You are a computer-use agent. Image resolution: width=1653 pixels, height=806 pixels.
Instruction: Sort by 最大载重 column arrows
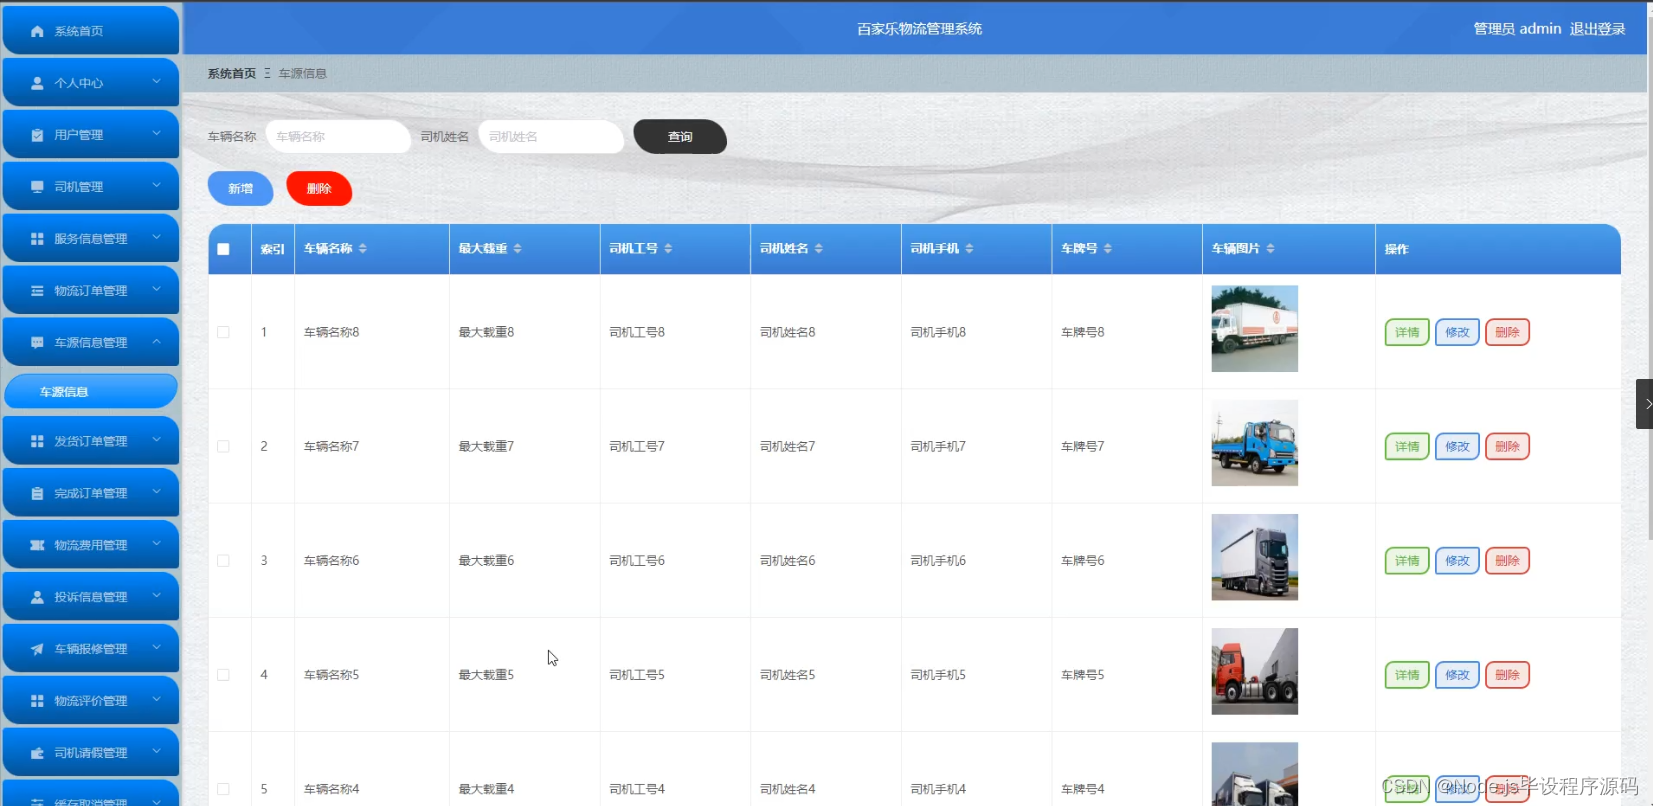click(x=517, y=249)
